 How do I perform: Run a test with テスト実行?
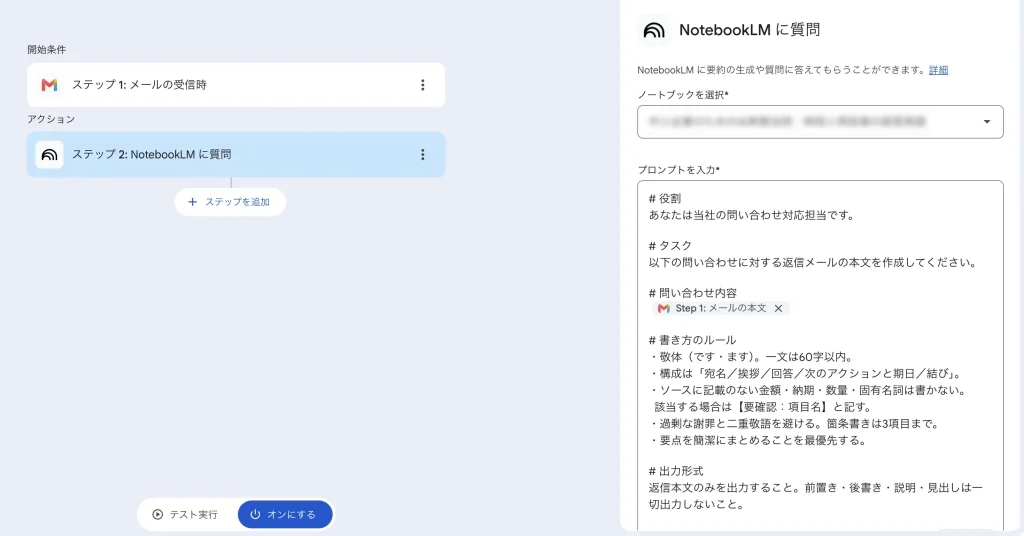click(x=185, y=514)
